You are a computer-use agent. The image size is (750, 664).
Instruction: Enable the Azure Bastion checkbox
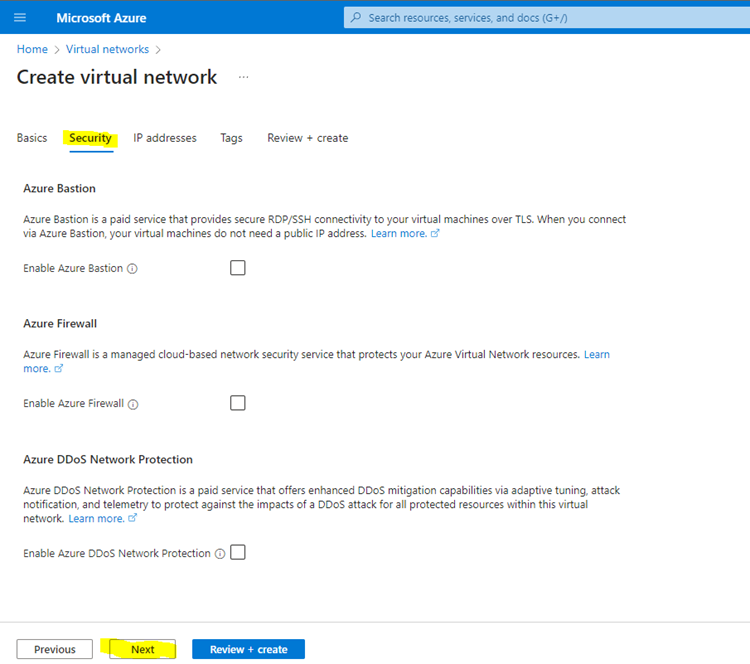click(x=238, y=268)
